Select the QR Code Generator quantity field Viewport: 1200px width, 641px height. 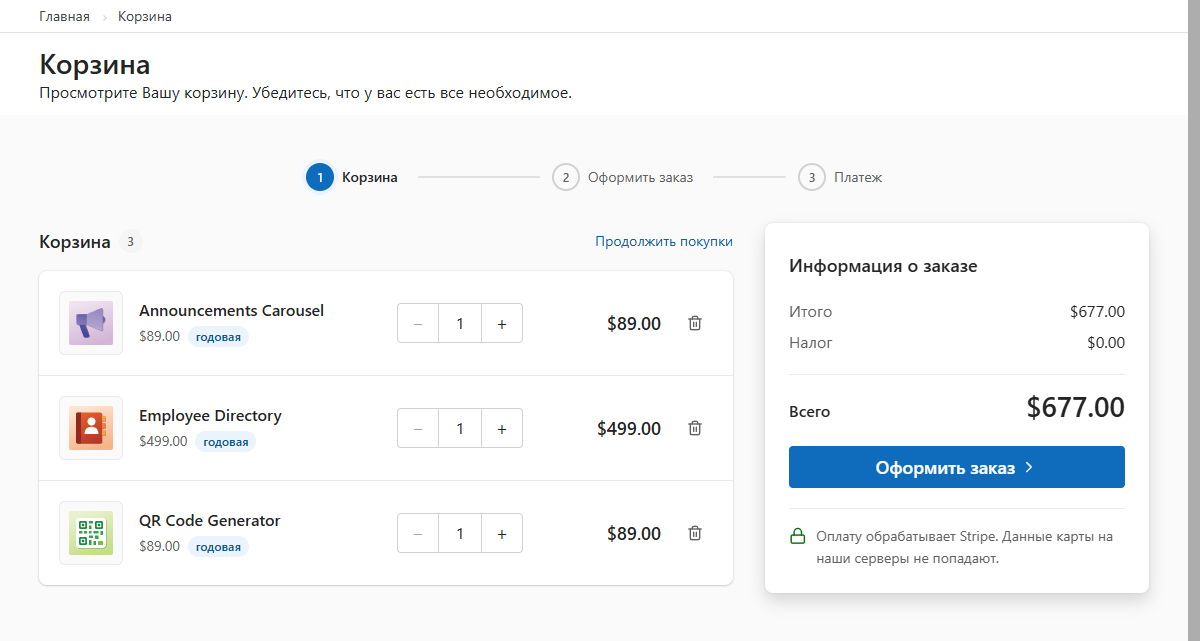click(460, 533)
